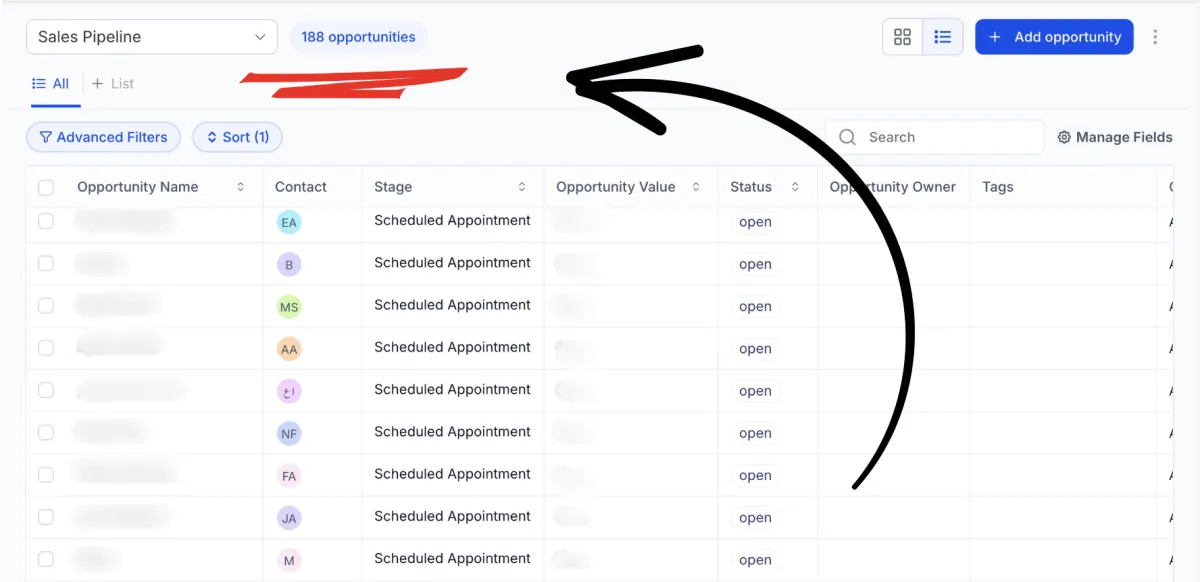
Task: Open the Sales Pipeline dropdown
Action: [x=151, y=37]
